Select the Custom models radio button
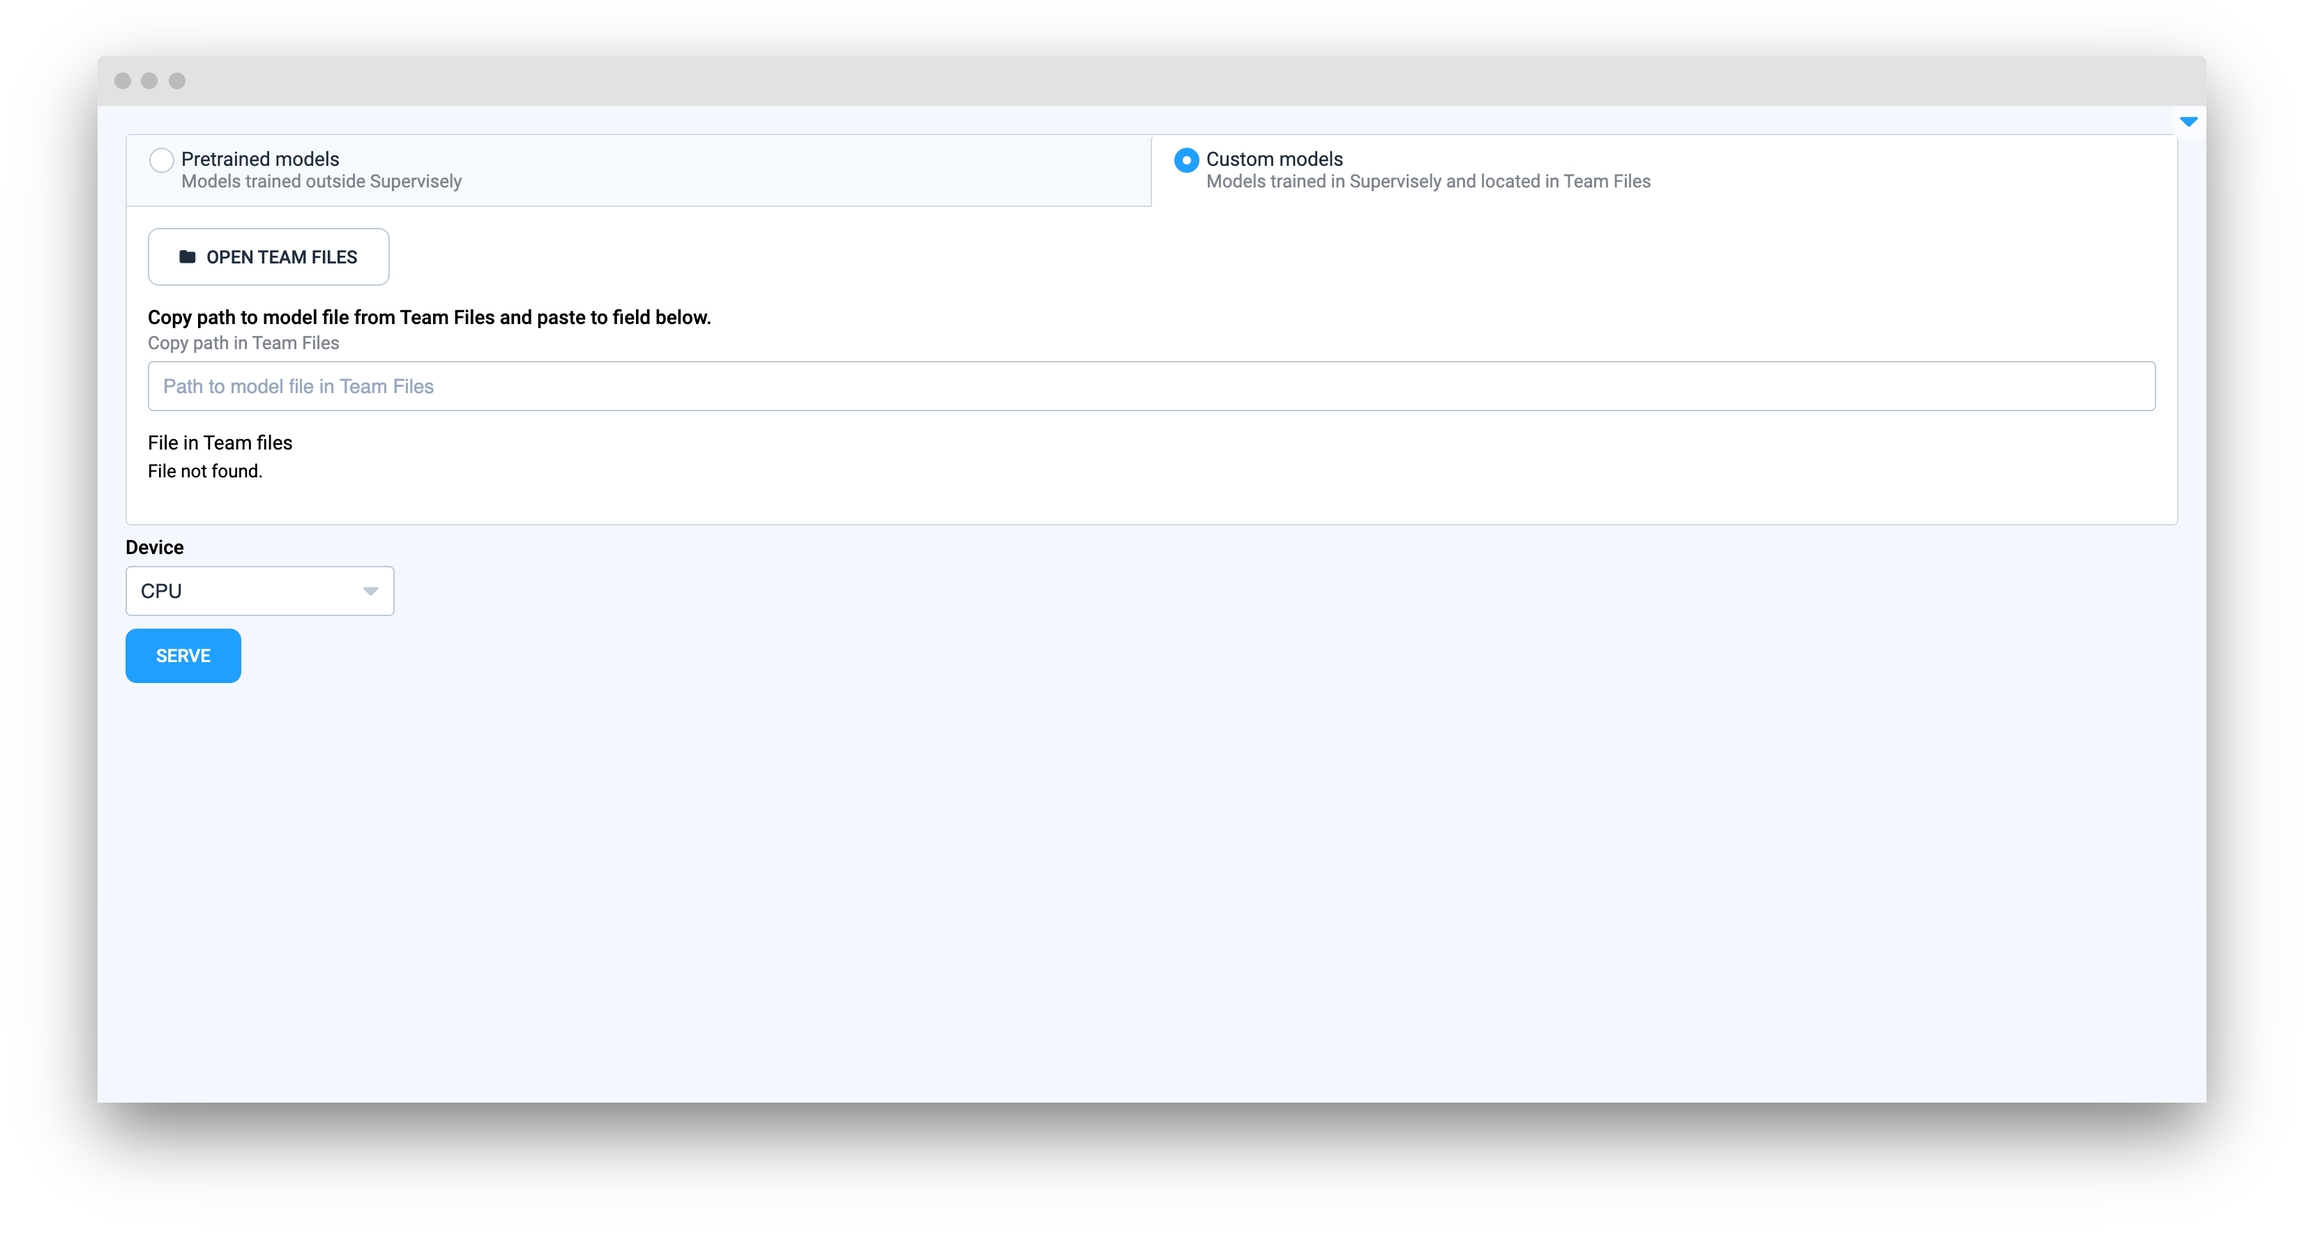The width and height of the screenshot is (2304, 1242). coord(1186,160)
